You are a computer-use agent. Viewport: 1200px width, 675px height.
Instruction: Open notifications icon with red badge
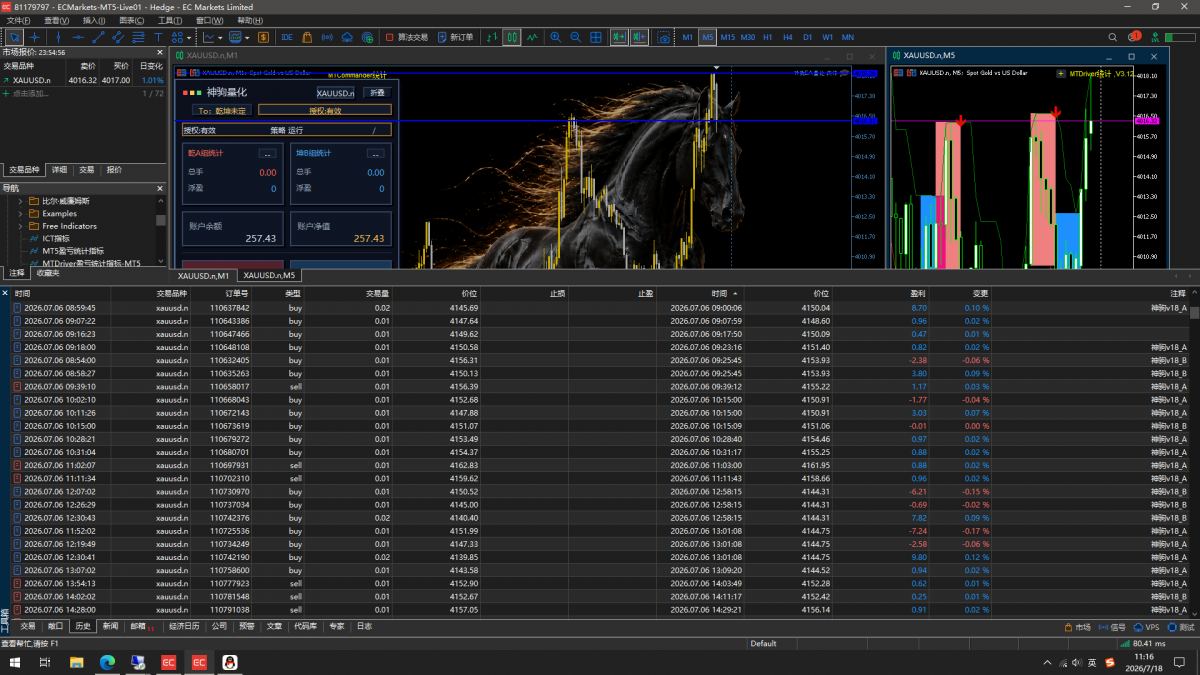pyautogui.click(x=1133, y=37)
